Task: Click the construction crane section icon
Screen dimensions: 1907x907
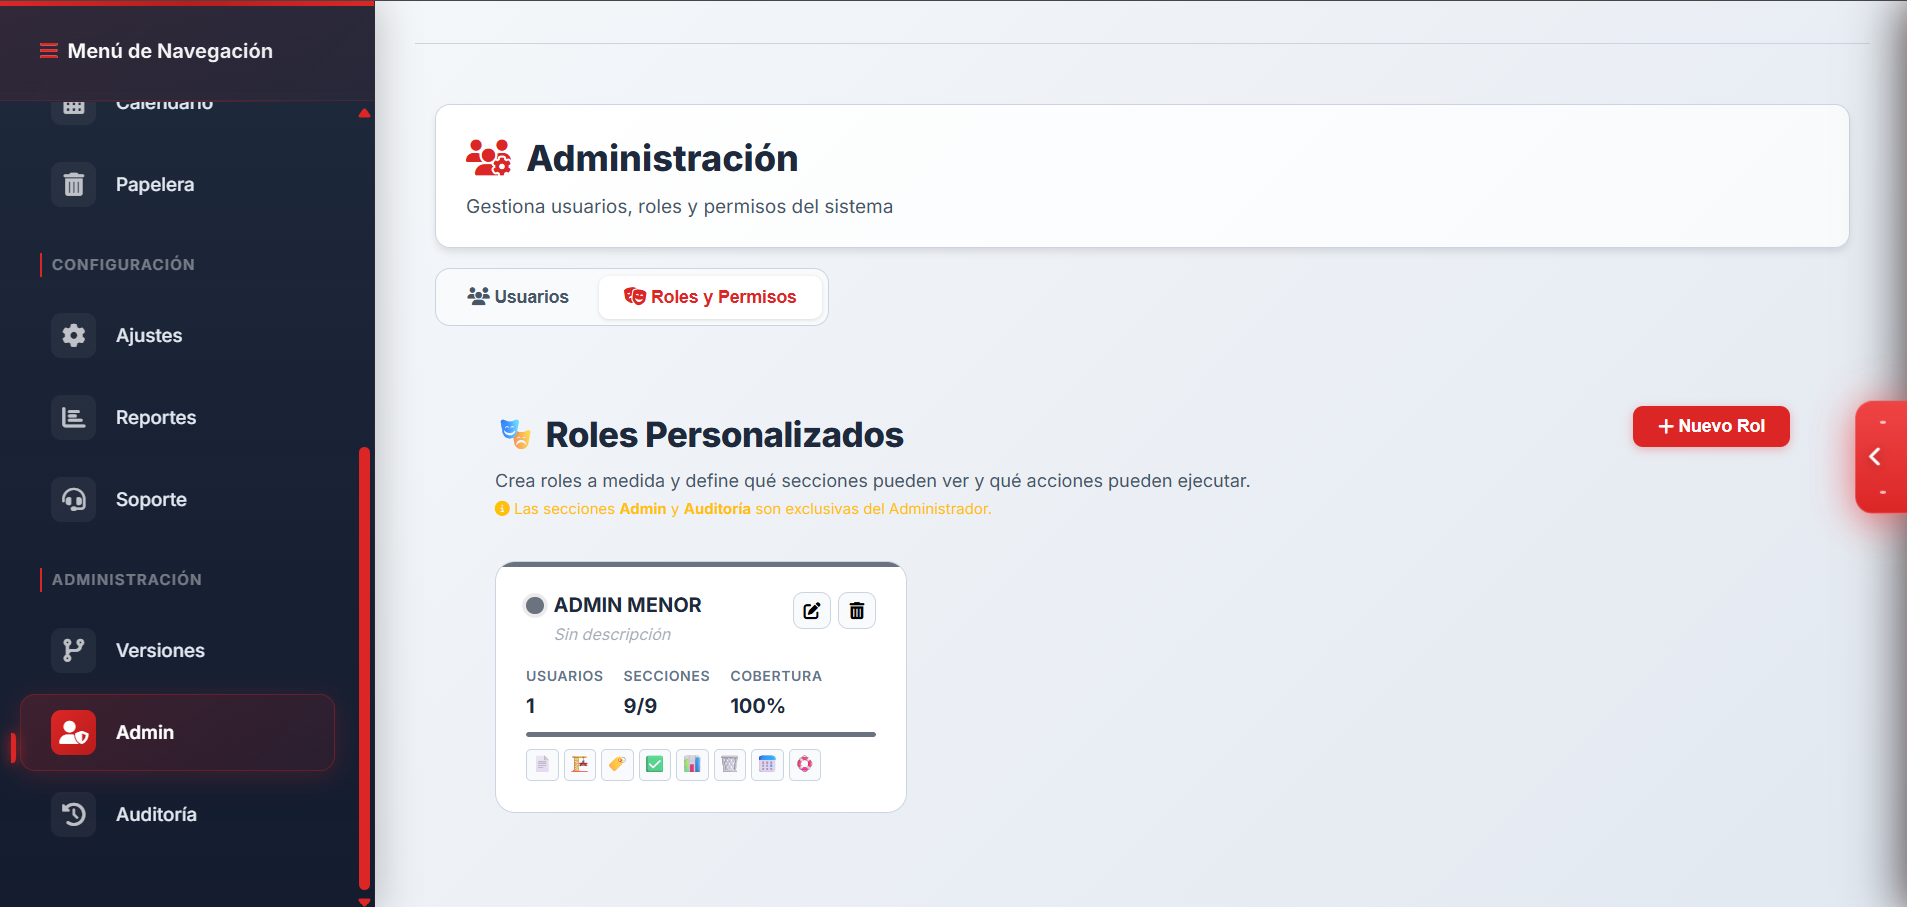Action: [x=580, y=765]
